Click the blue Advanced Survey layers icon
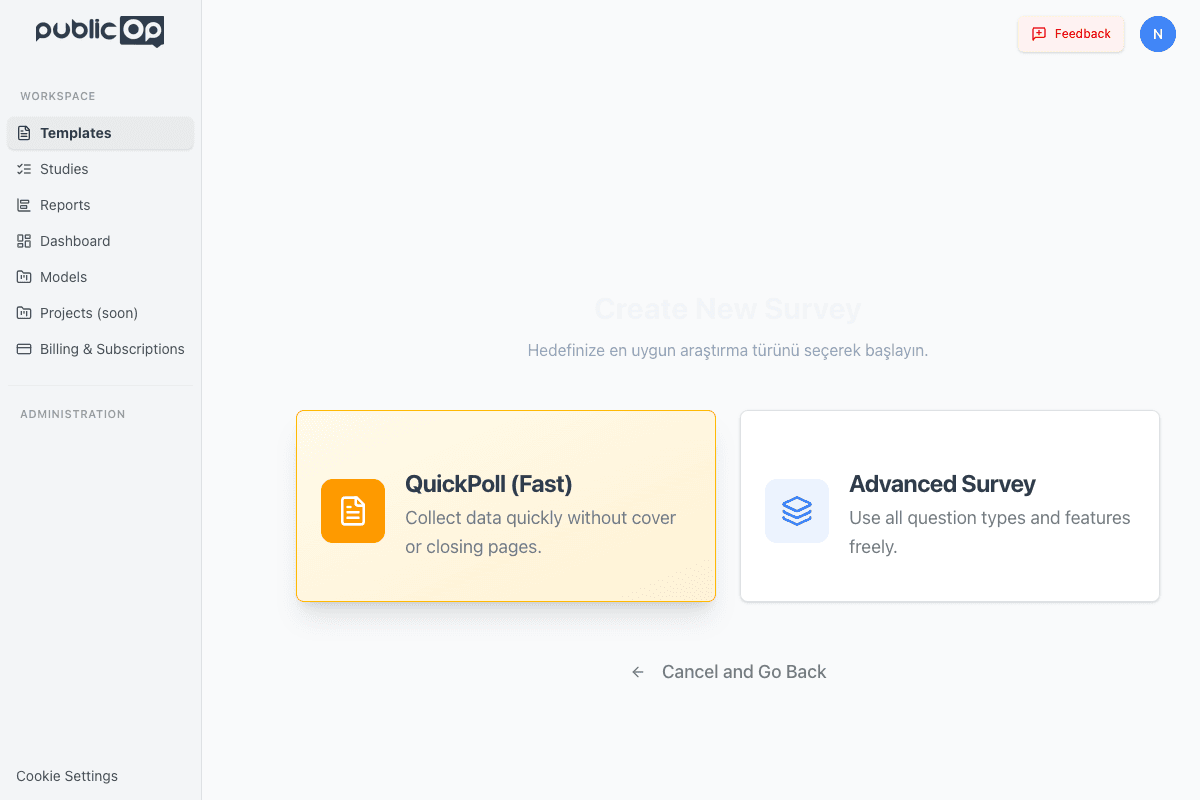This screenshot has height=800, width=1200. click(797, 511)
